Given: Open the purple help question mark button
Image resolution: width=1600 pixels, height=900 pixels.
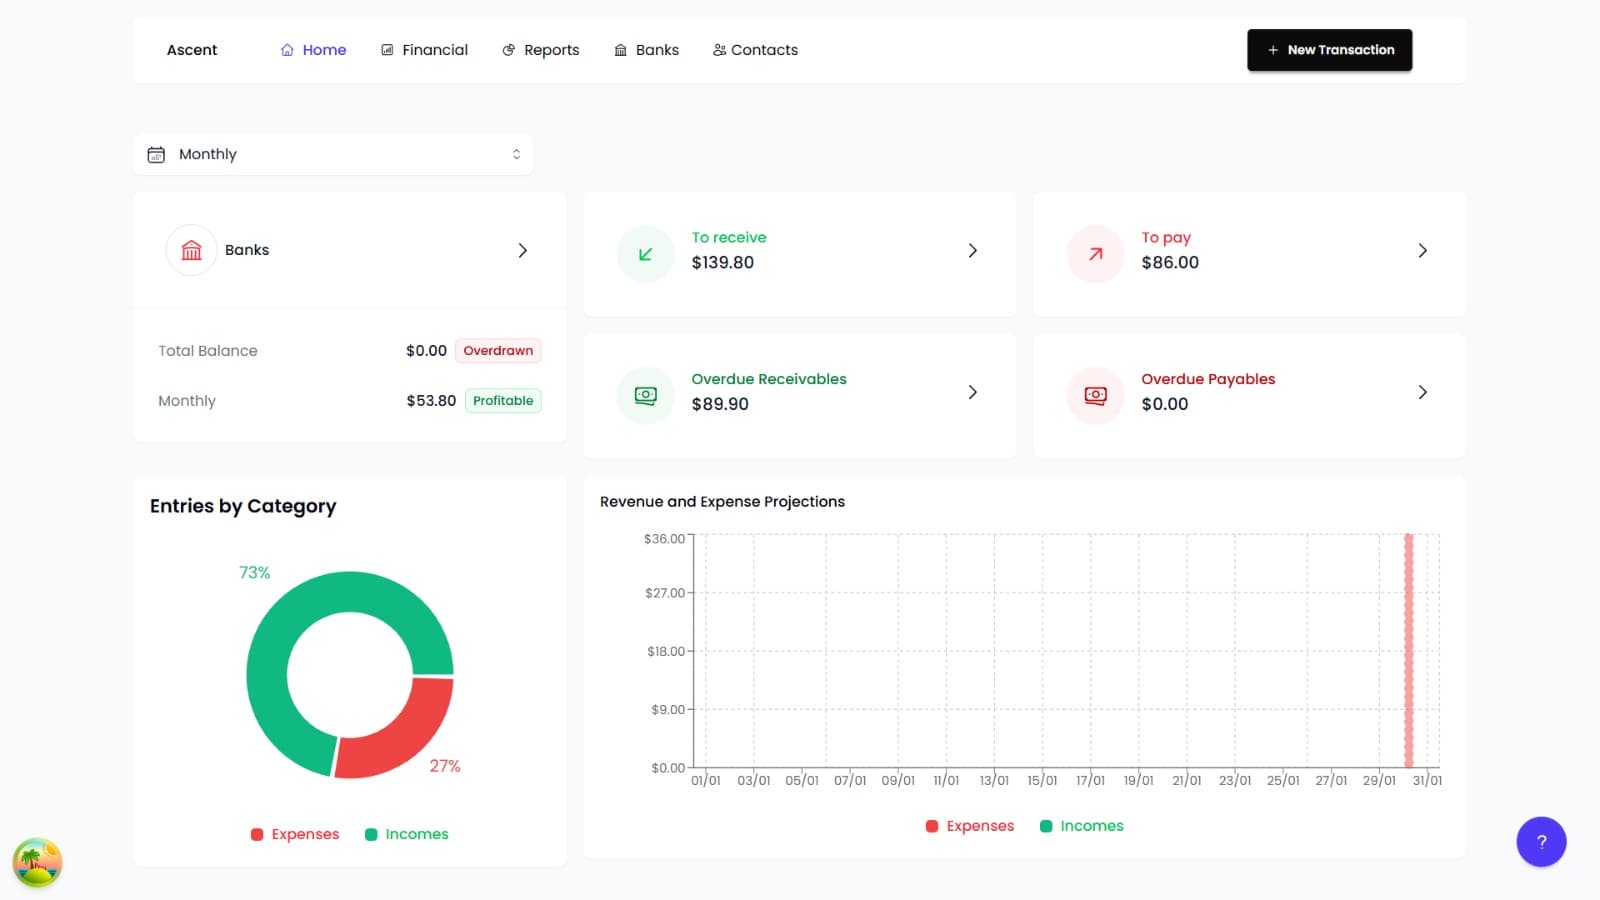Looking at the screenshot, I should coord(1540,842).
